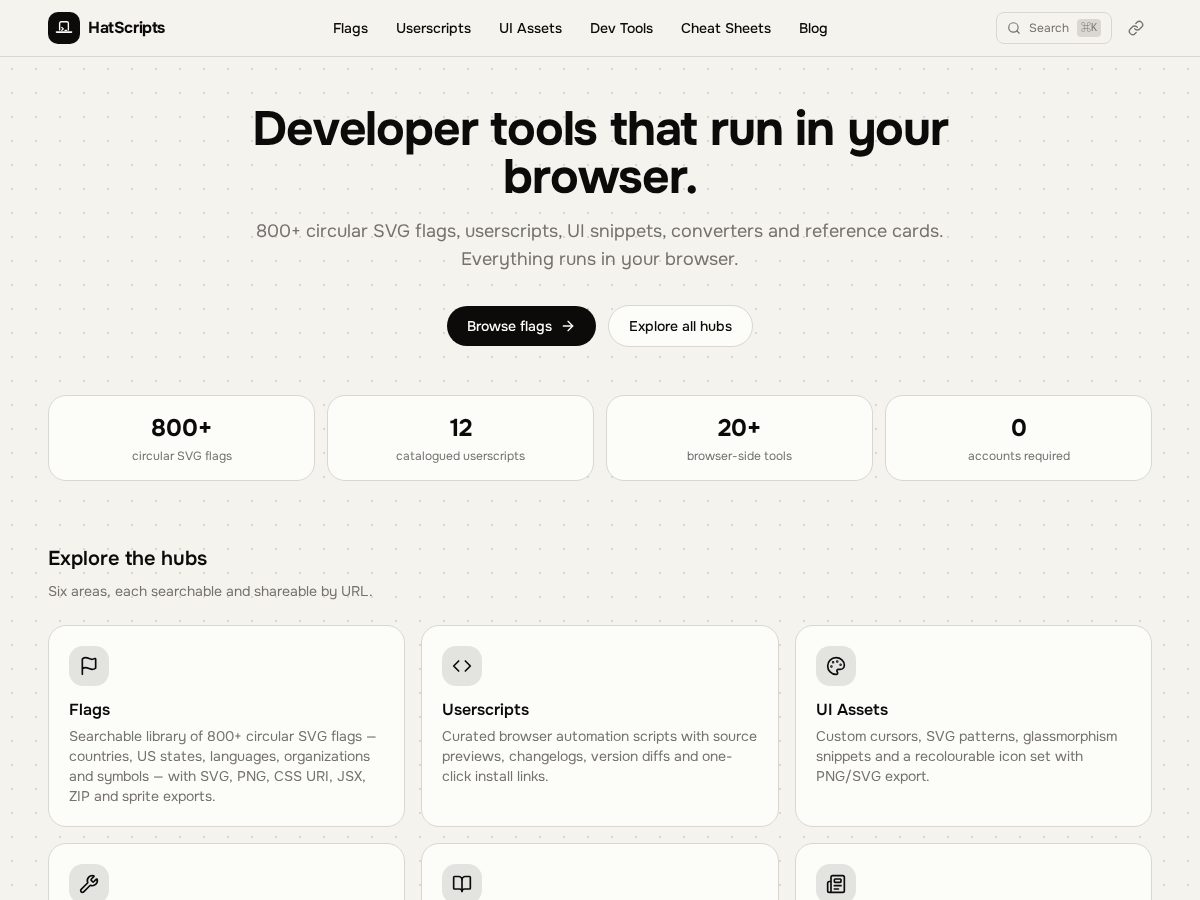Click the link icon in the header
Viewport: 1200px width, 900px height.
coord(1136,28)
